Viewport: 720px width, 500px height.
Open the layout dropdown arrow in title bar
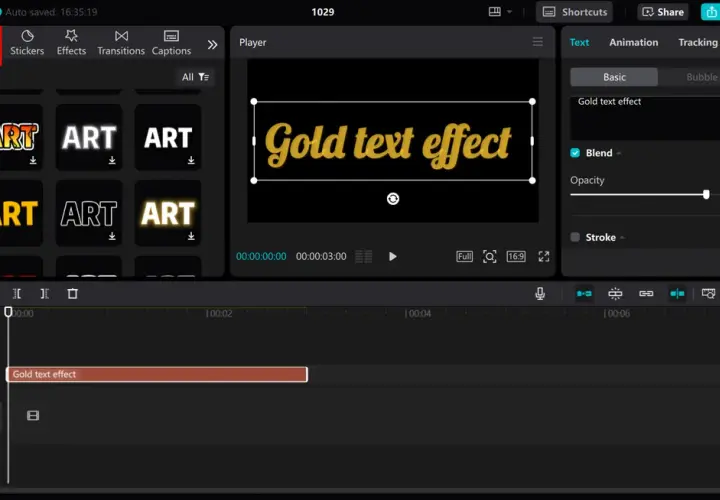click(x=509, y=12)
